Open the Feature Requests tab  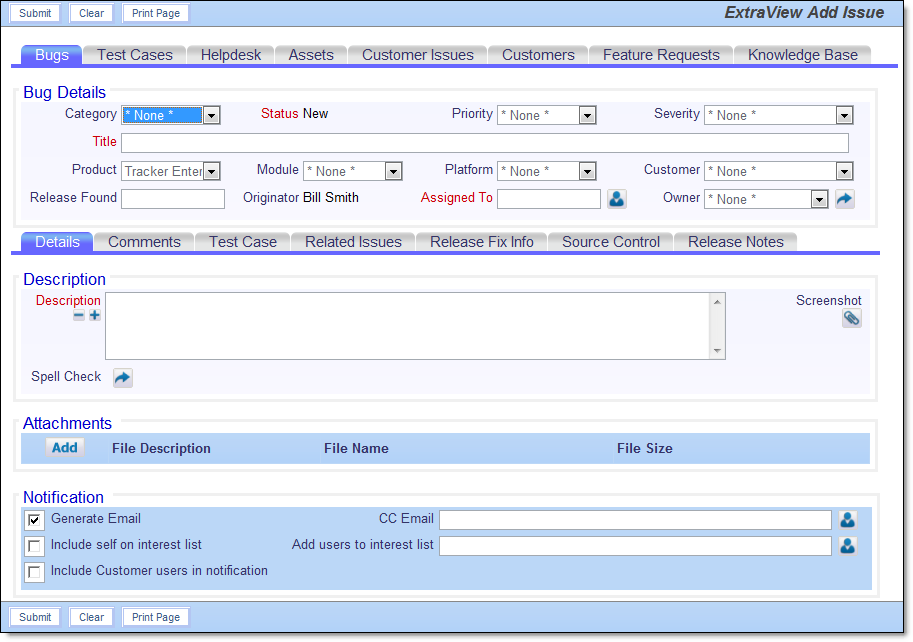point(661,55)
